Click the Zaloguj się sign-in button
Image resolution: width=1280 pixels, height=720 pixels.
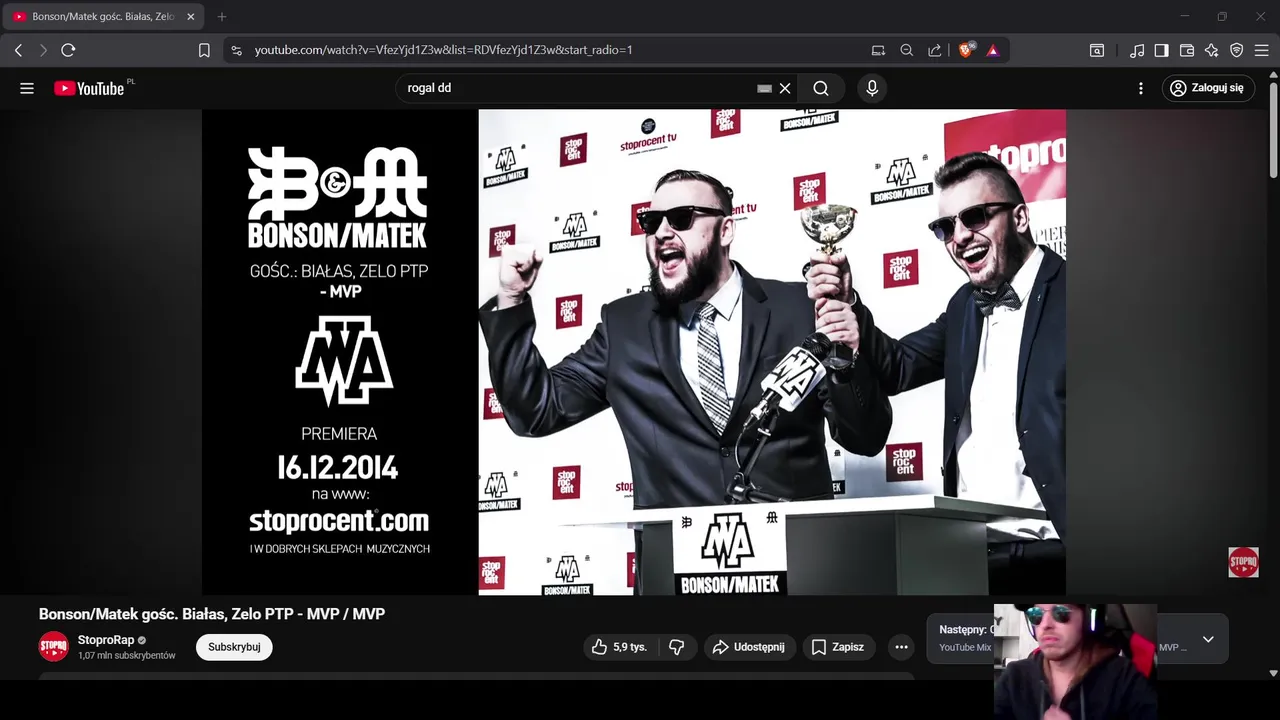(1208, 88)
